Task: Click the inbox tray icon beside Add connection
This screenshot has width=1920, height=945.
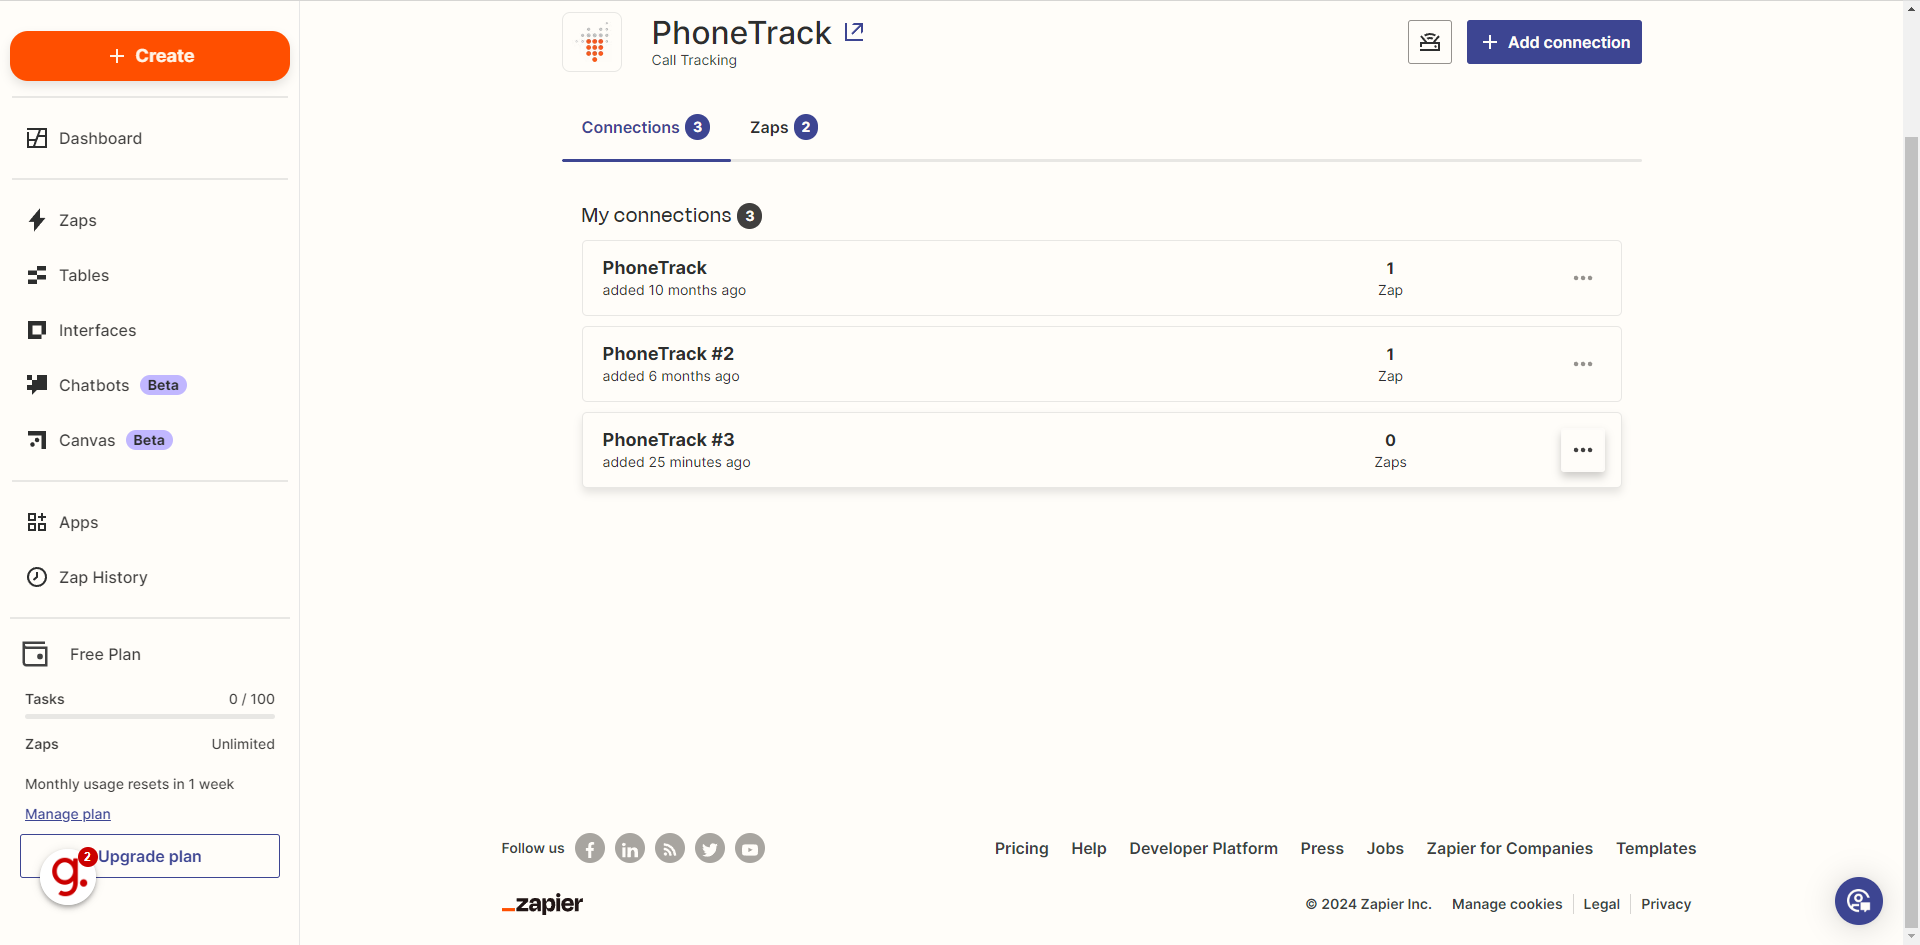Action: [x=1430, y=42]
